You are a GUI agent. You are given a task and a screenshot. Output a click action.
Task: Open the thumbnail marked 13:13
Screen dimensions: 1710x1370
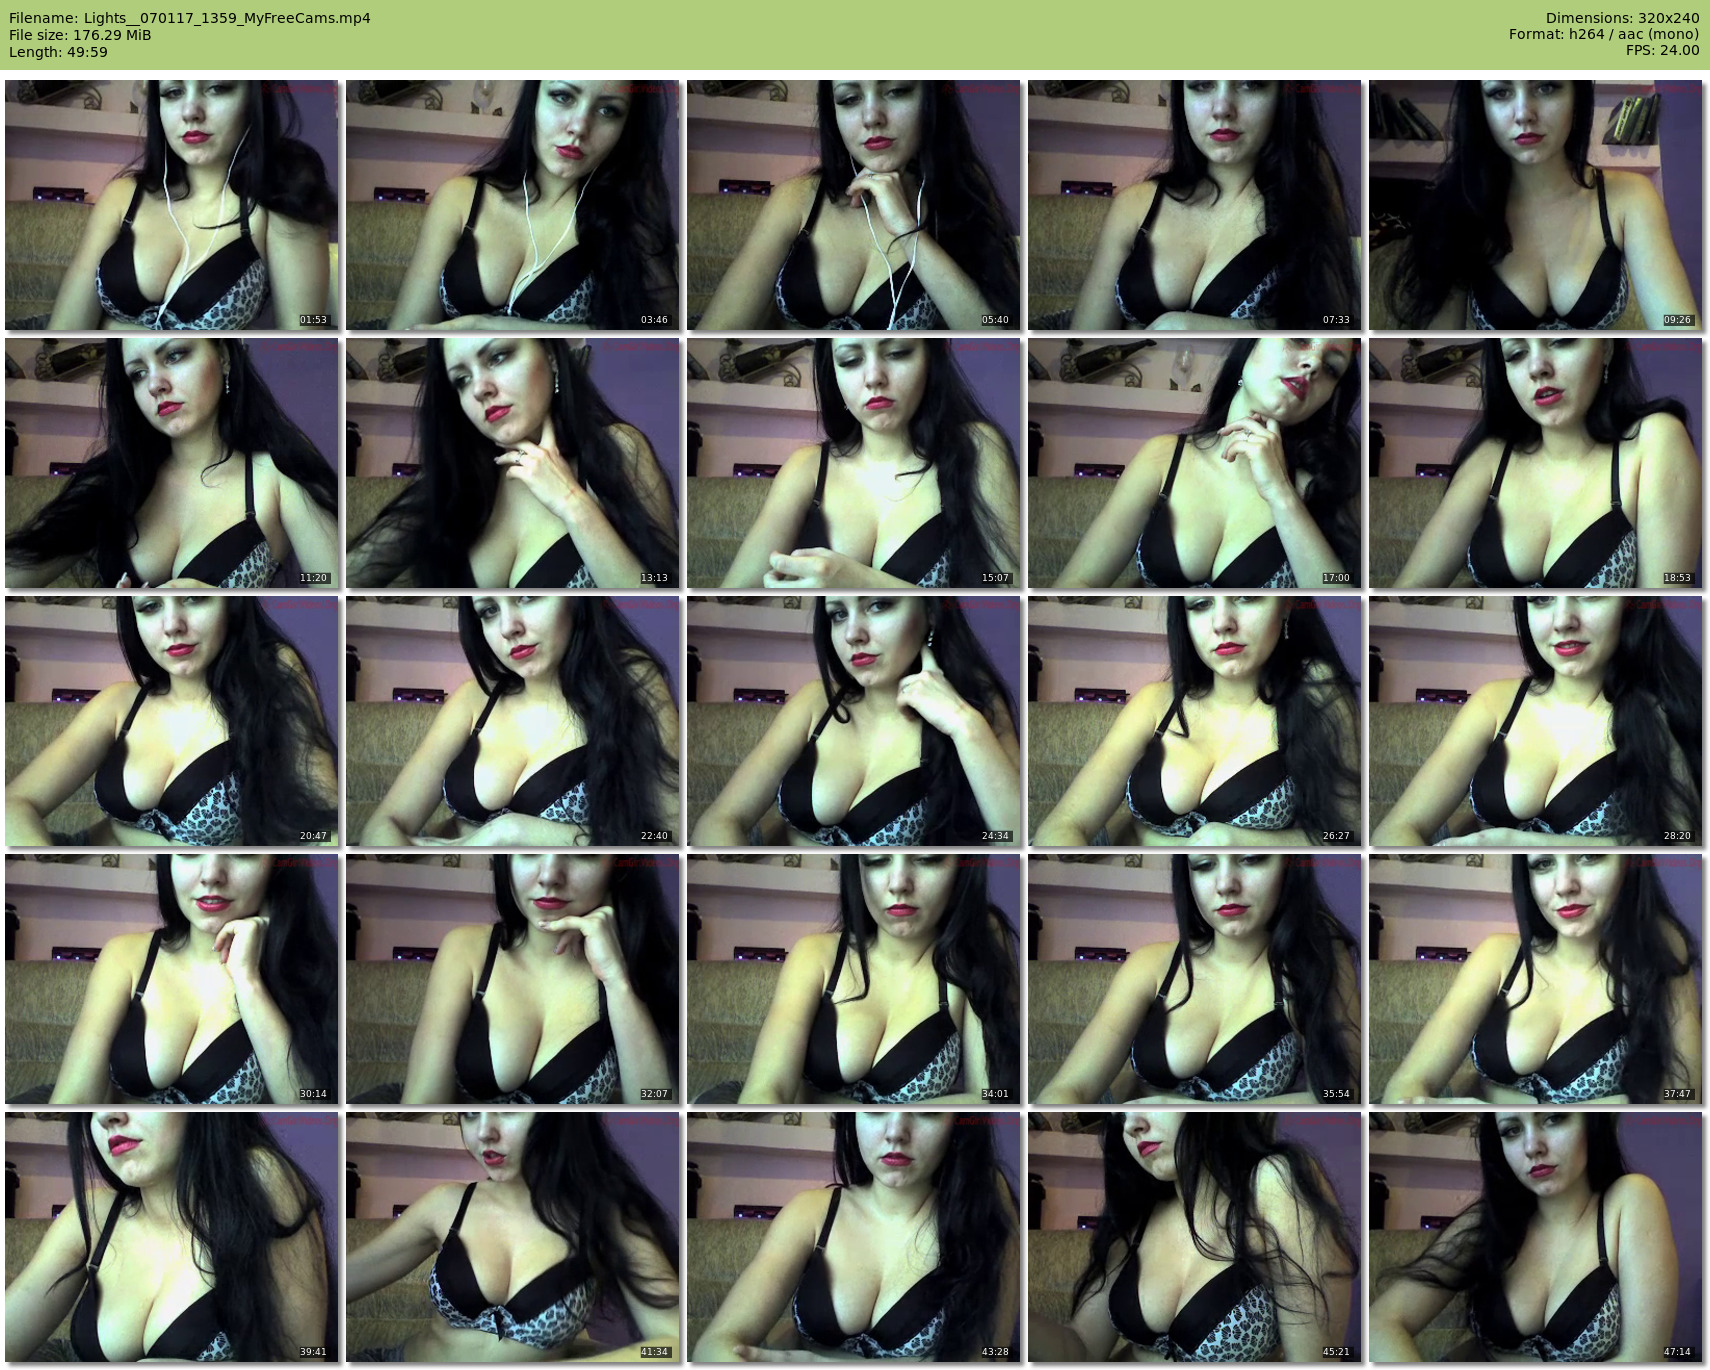coord(512,463)
